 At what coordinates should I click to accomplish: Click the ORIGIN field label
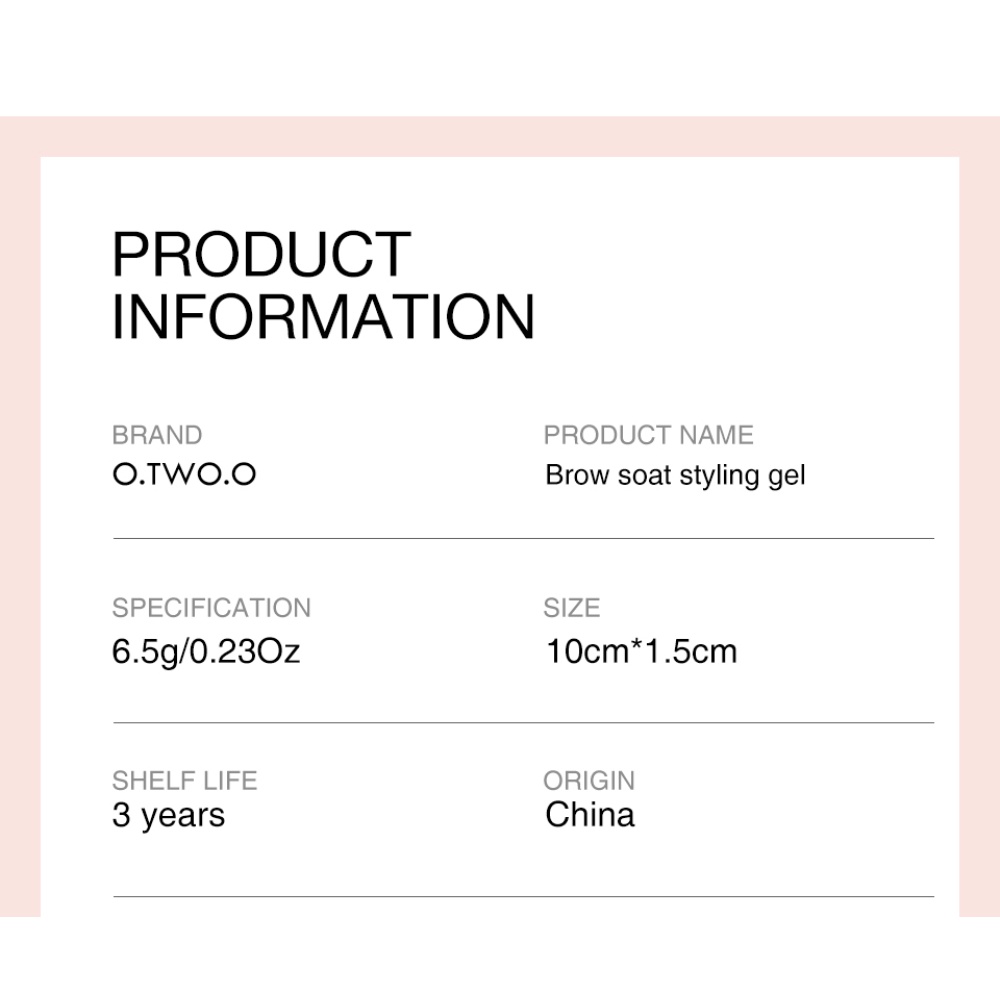589,781
